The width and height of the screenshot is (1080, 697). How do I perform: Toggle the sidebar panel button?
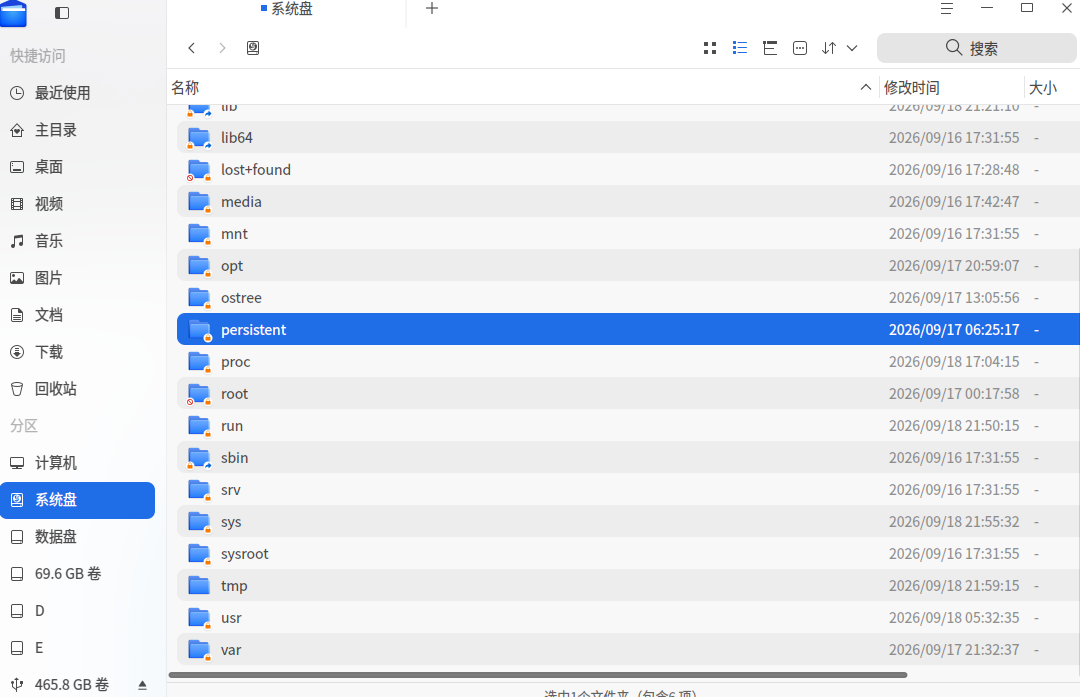(62, 13)
